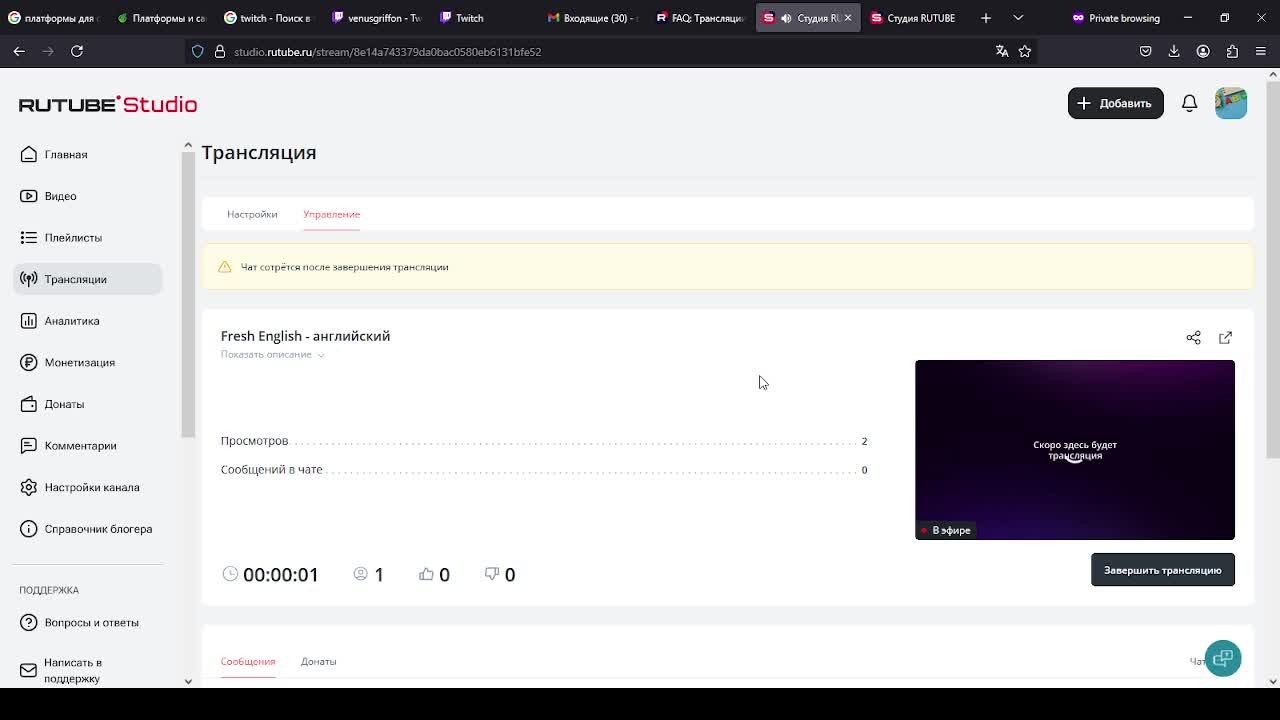Mute audio on the Студия RUTUBE tab
This screenshot has height=720, width=1280.
click(x=786, y=18)
